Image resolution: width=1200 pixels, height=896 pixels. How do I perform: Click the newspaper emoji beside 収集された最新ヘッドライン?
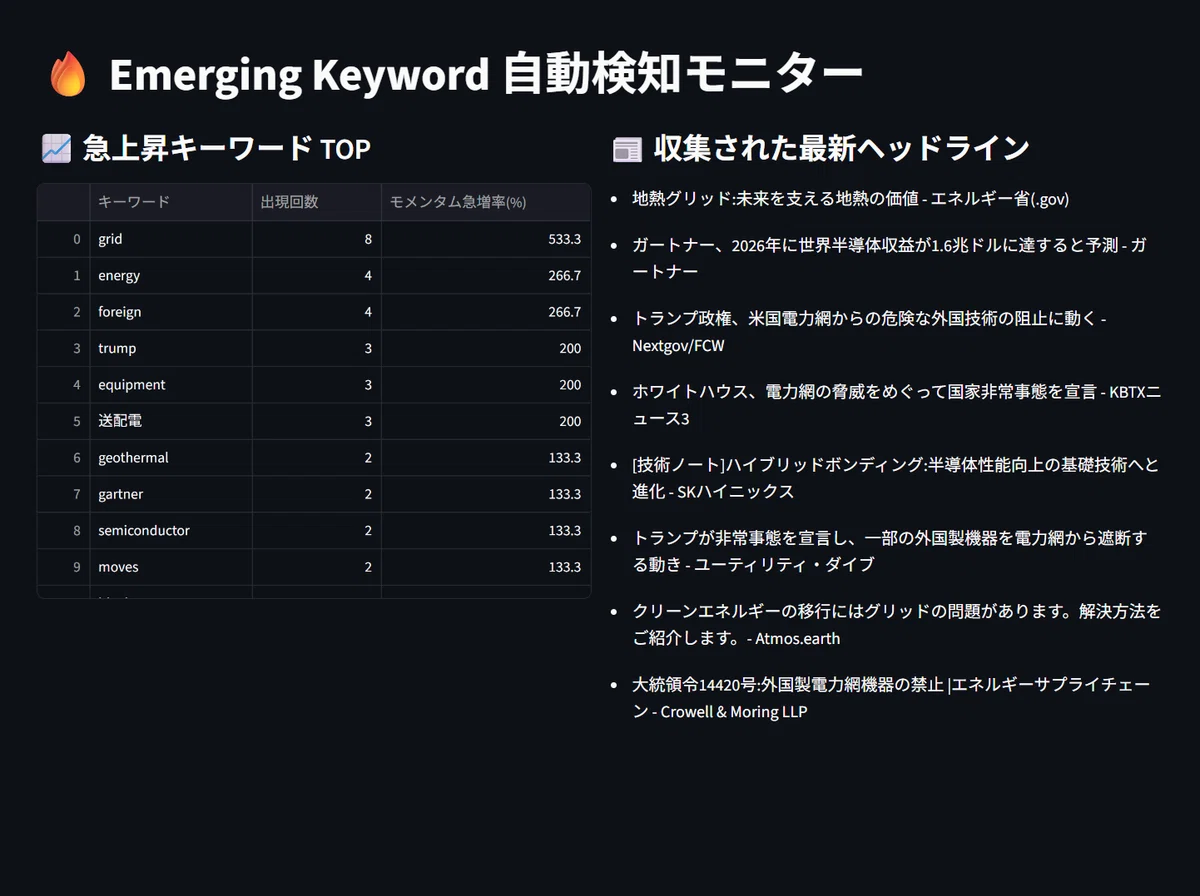tap(627, 149)
